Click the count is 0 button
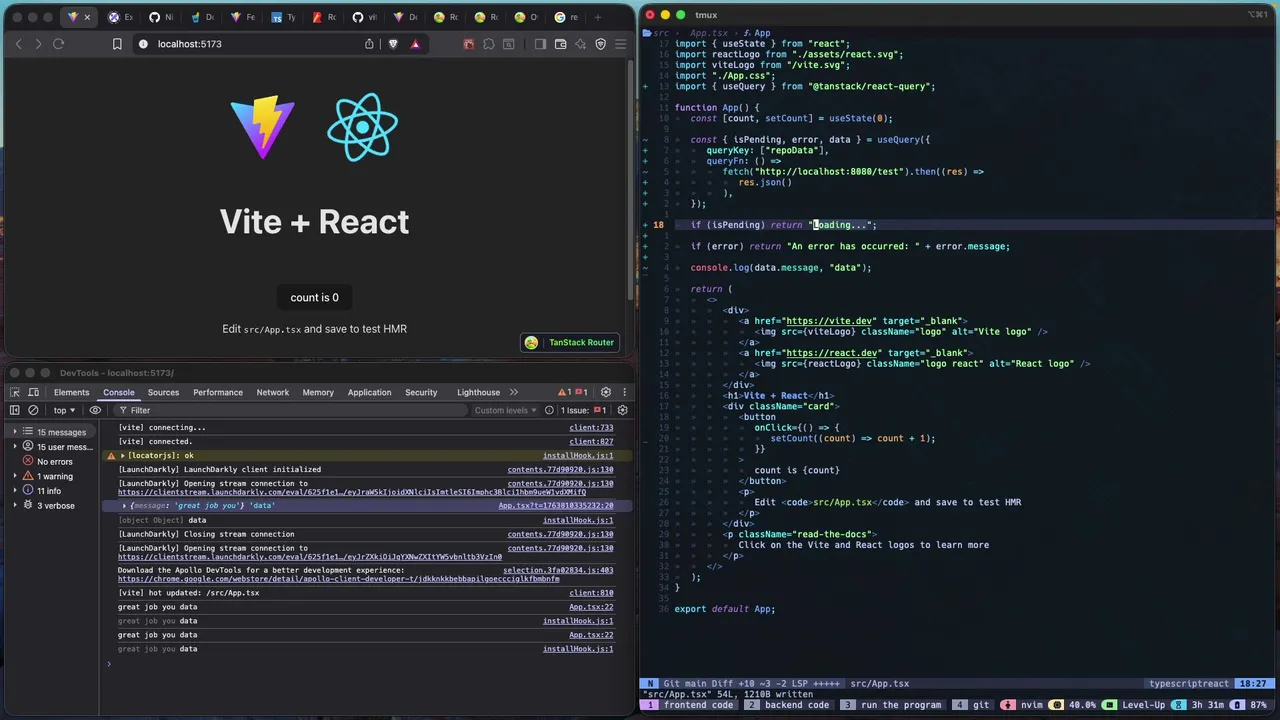The height and width of the screenshot is (720, 1280). (314, 297)
